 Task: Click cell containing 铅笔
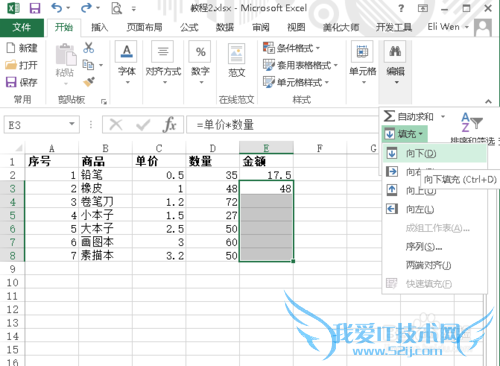coord(105,175)
